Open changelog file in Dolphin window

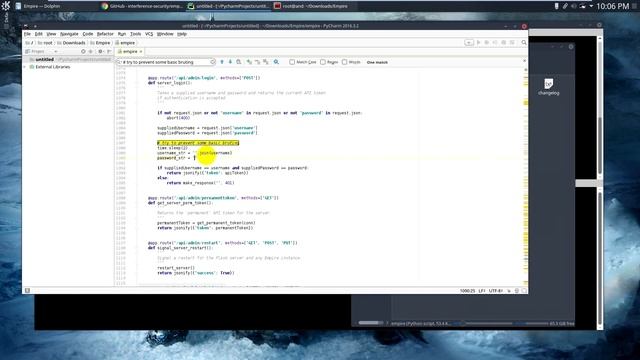click(x=549, y=87)
